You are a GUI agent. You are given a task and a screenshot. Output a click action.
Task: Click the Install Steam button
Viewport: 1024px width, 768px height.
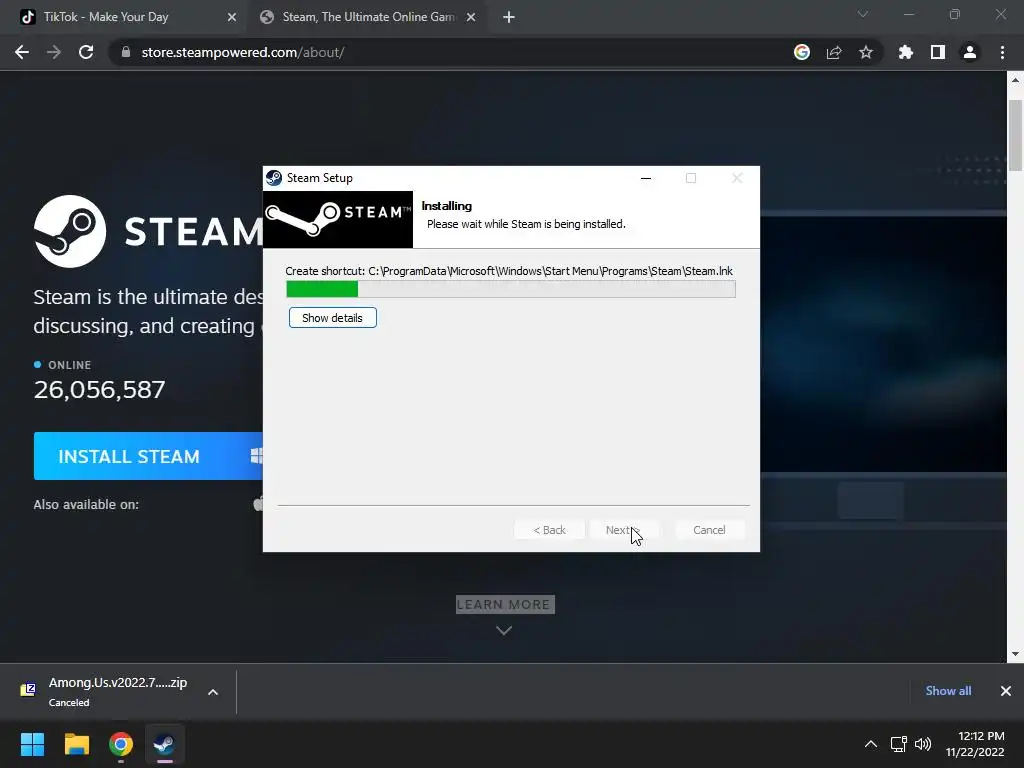tap(148, 456)
